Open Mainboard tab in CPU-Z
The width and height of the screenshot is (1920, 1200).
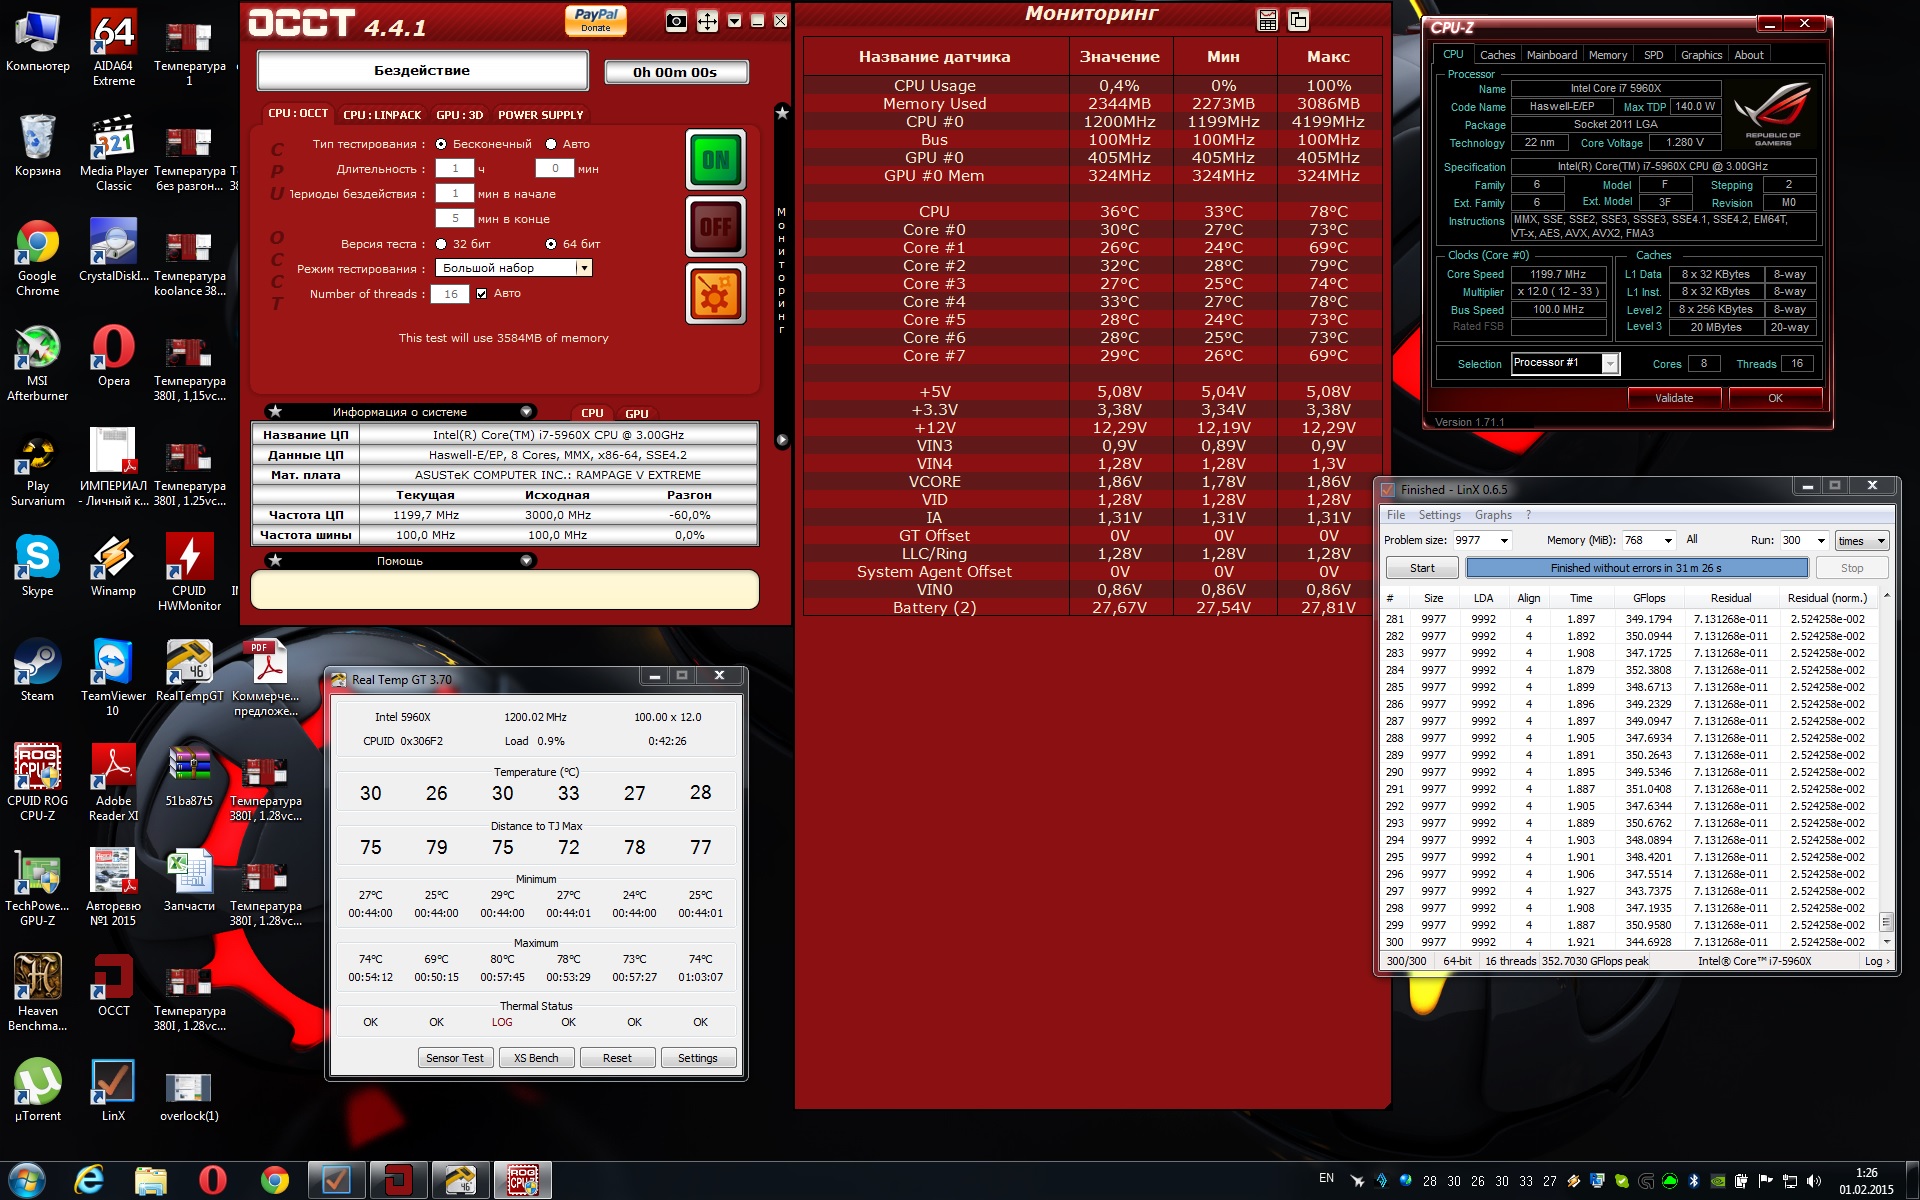(1551, 55)
